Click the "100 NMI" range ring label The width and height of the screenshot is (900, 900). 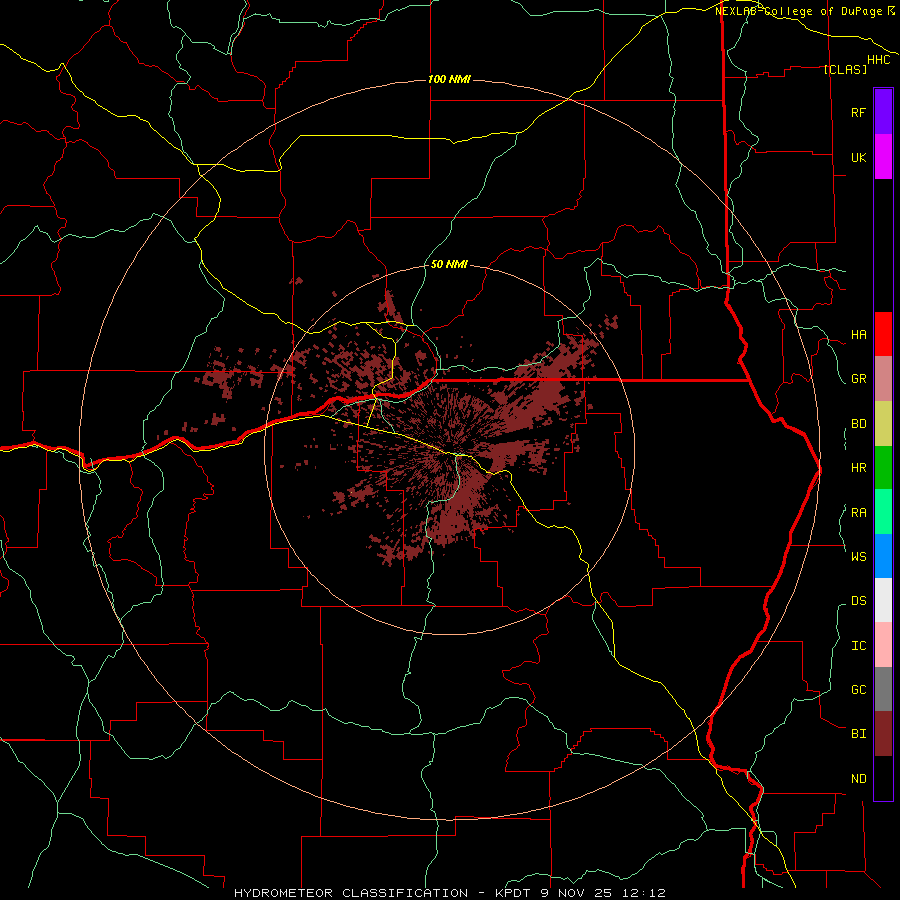[449, 79]
